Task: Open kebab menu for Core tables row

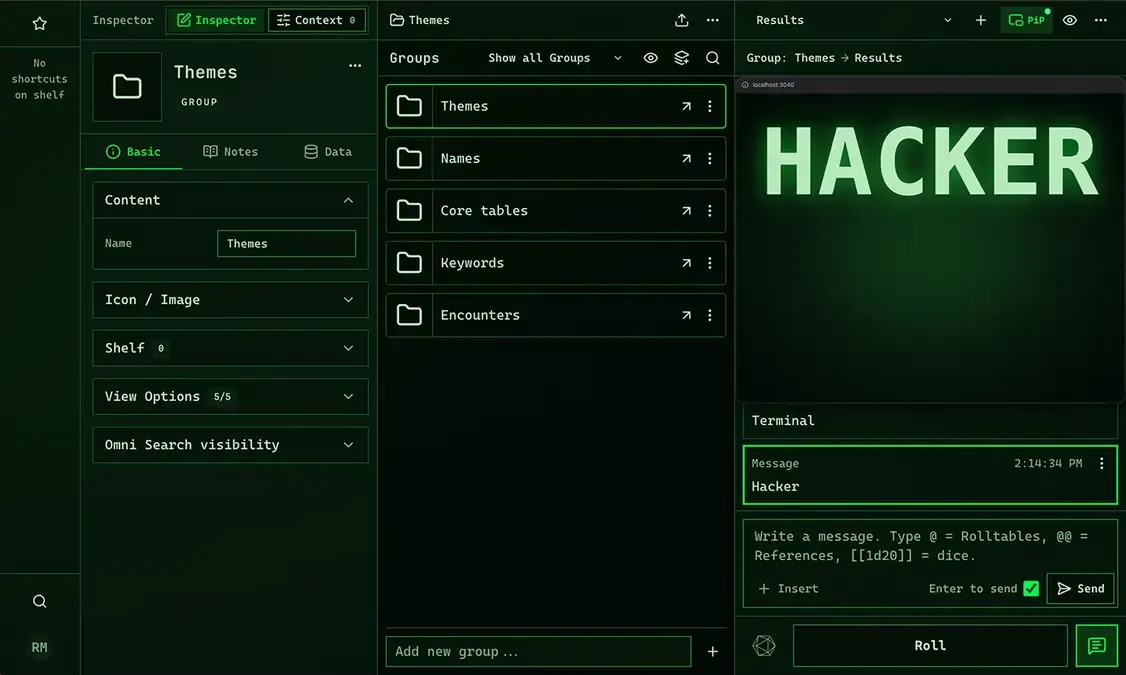Action: (x=709, y=211)
